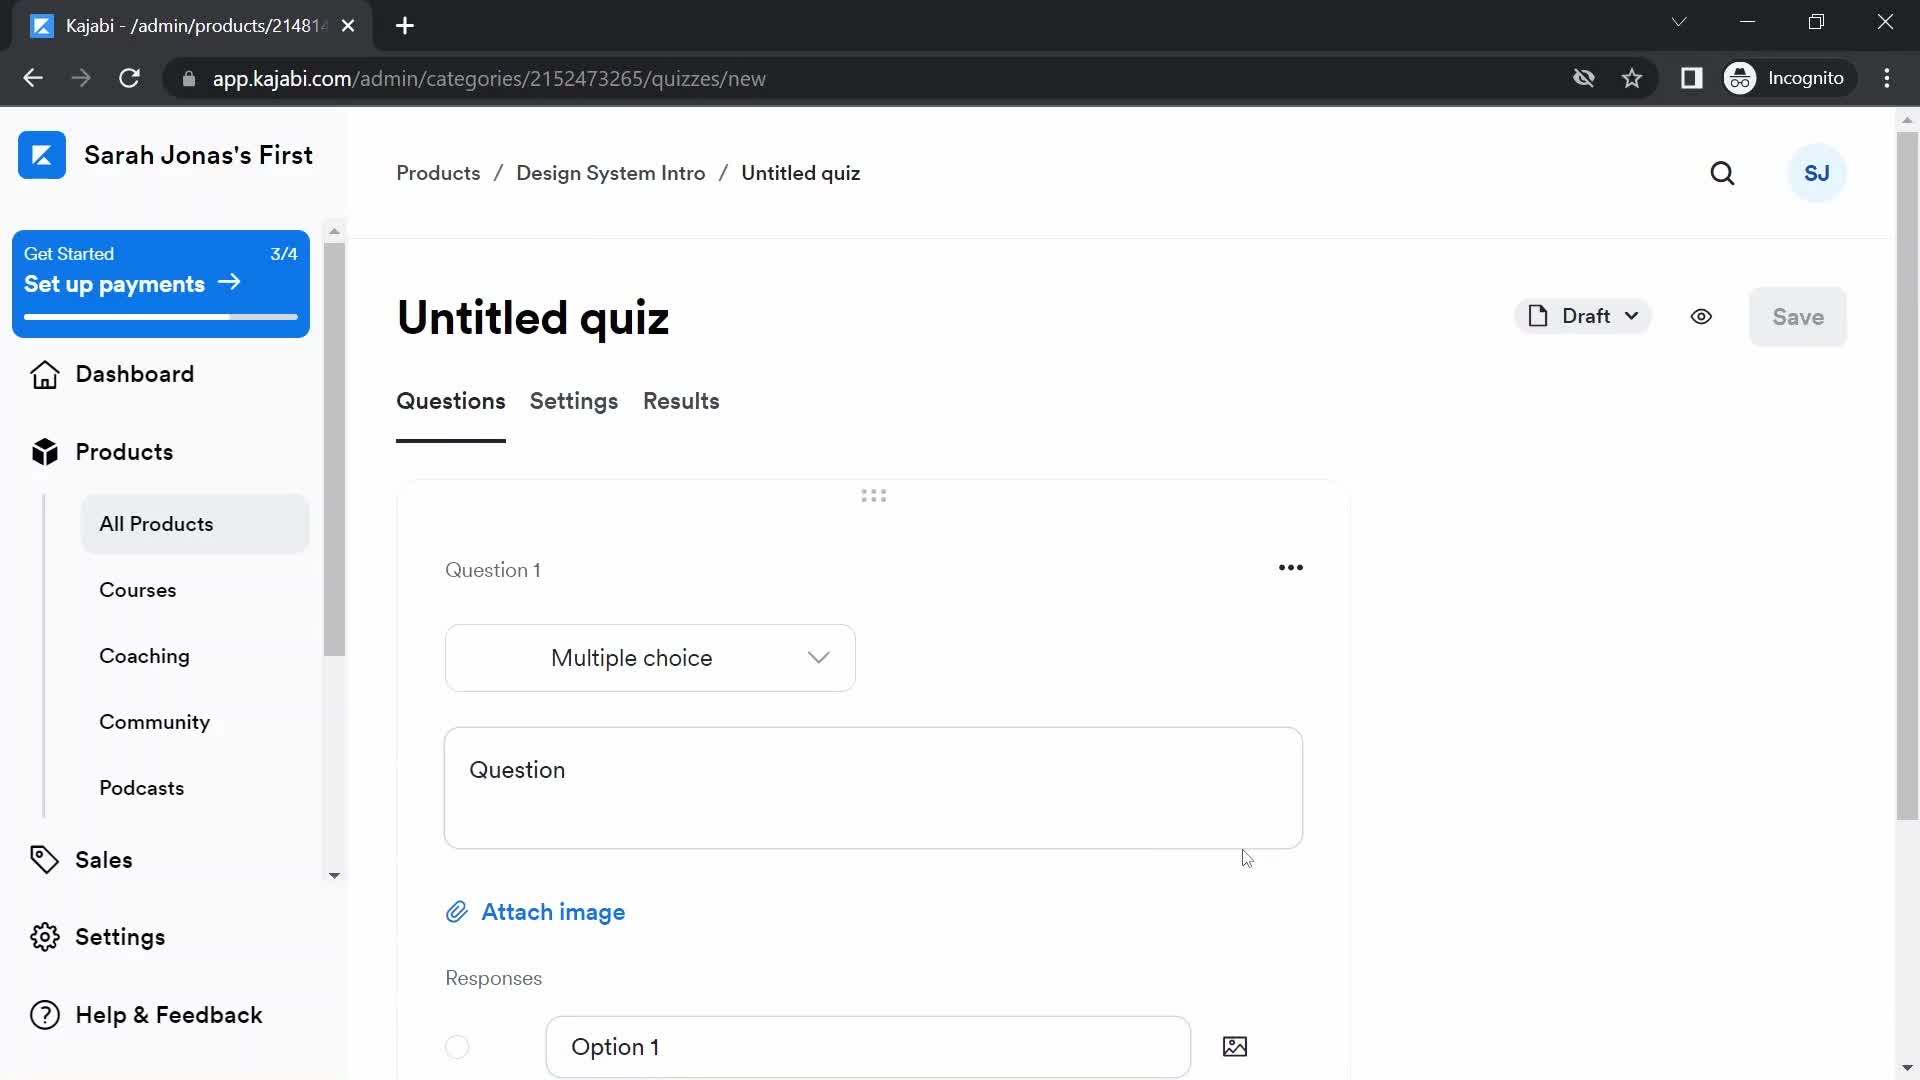Viewport: 1920px width, 1080px height.
Task: Click the search icon in top navigation
Action: click(1722, 173)
